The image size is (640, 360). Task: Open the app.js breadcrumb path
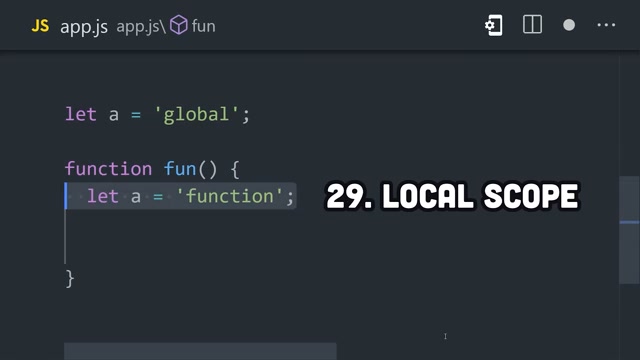(141, 27)
